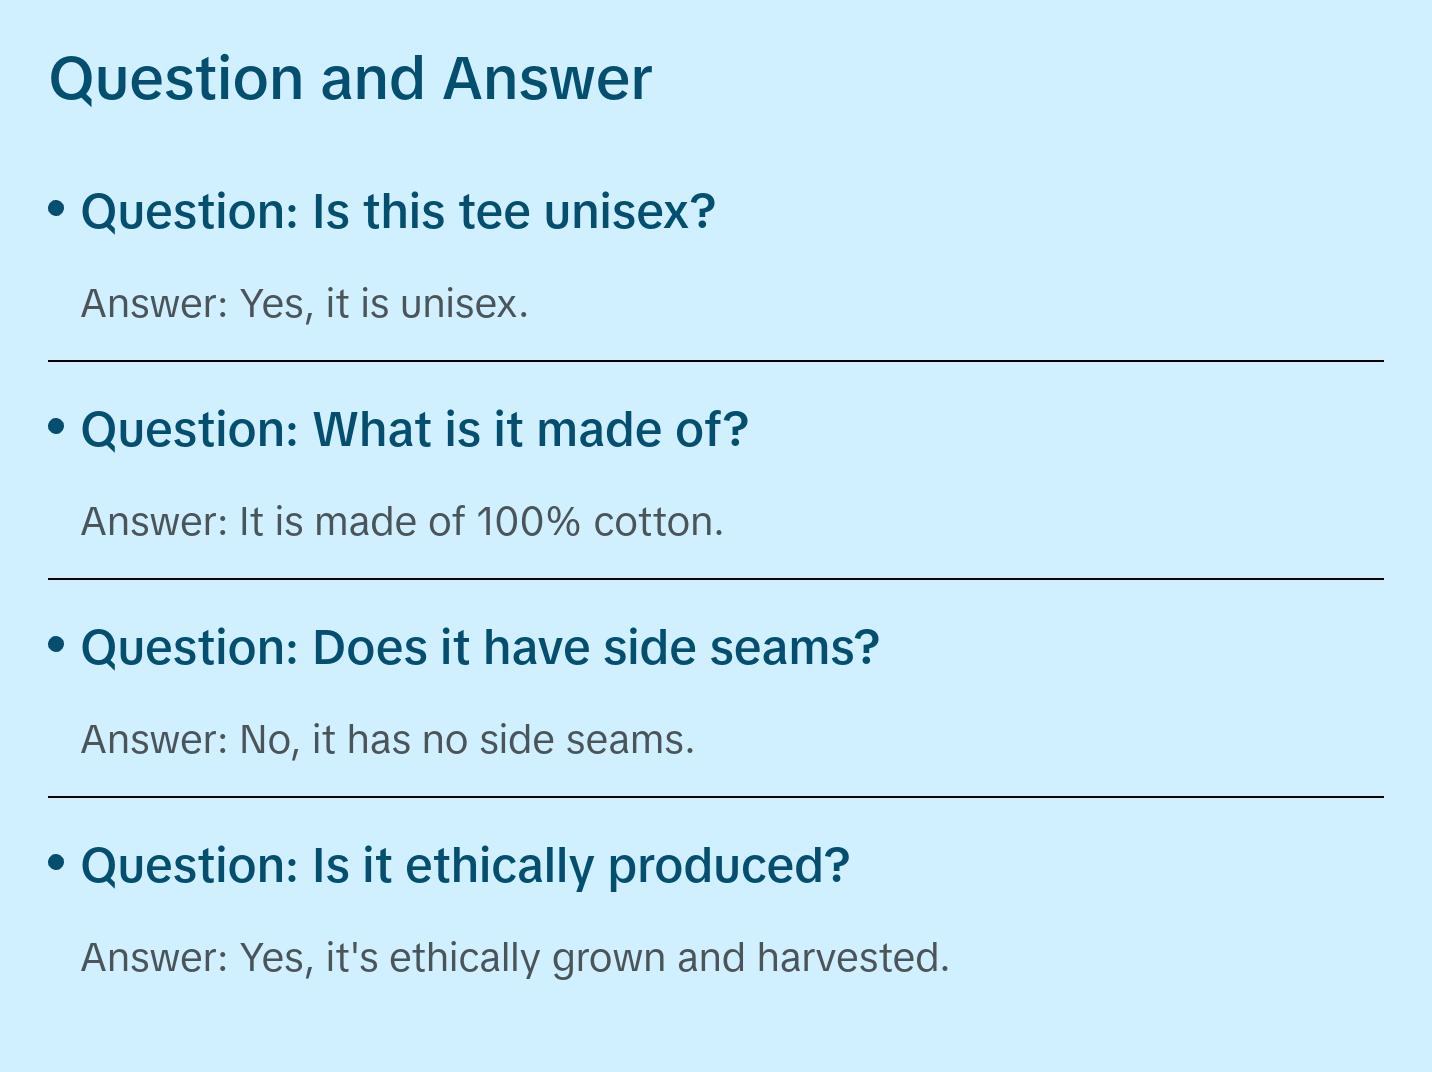Click bullet beside "What is it made of?"
This screenshot has height=1072, width=1432.
pyautogui.click(x=57, y=427)
